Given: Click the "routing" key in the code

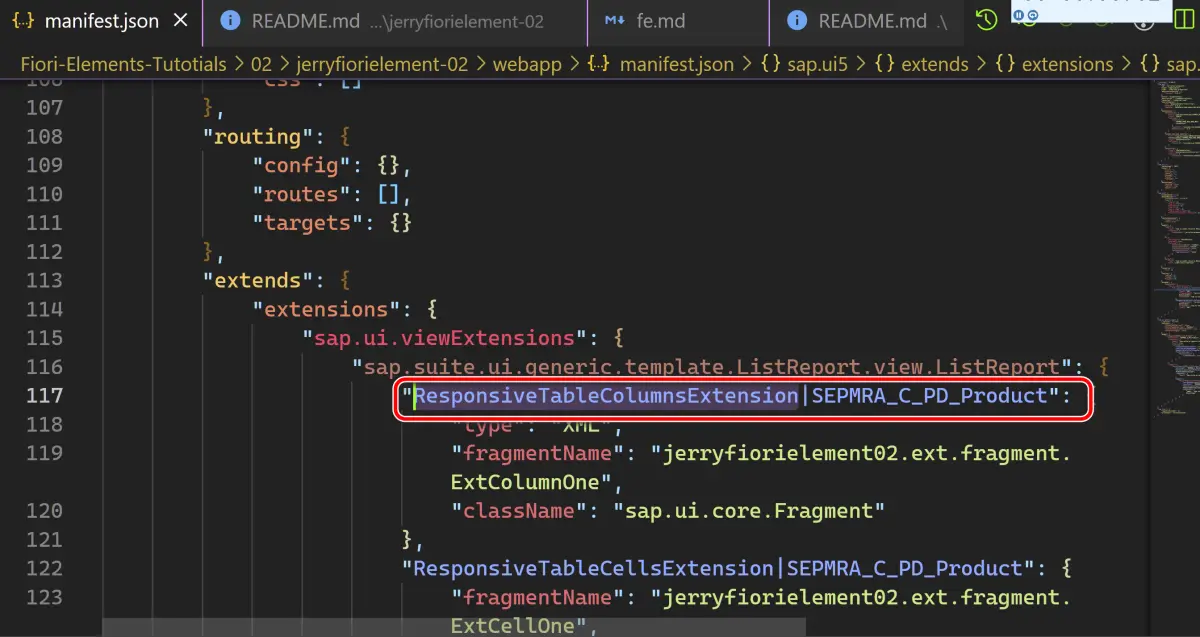Looking at the screenshot, I should [257, 136].
